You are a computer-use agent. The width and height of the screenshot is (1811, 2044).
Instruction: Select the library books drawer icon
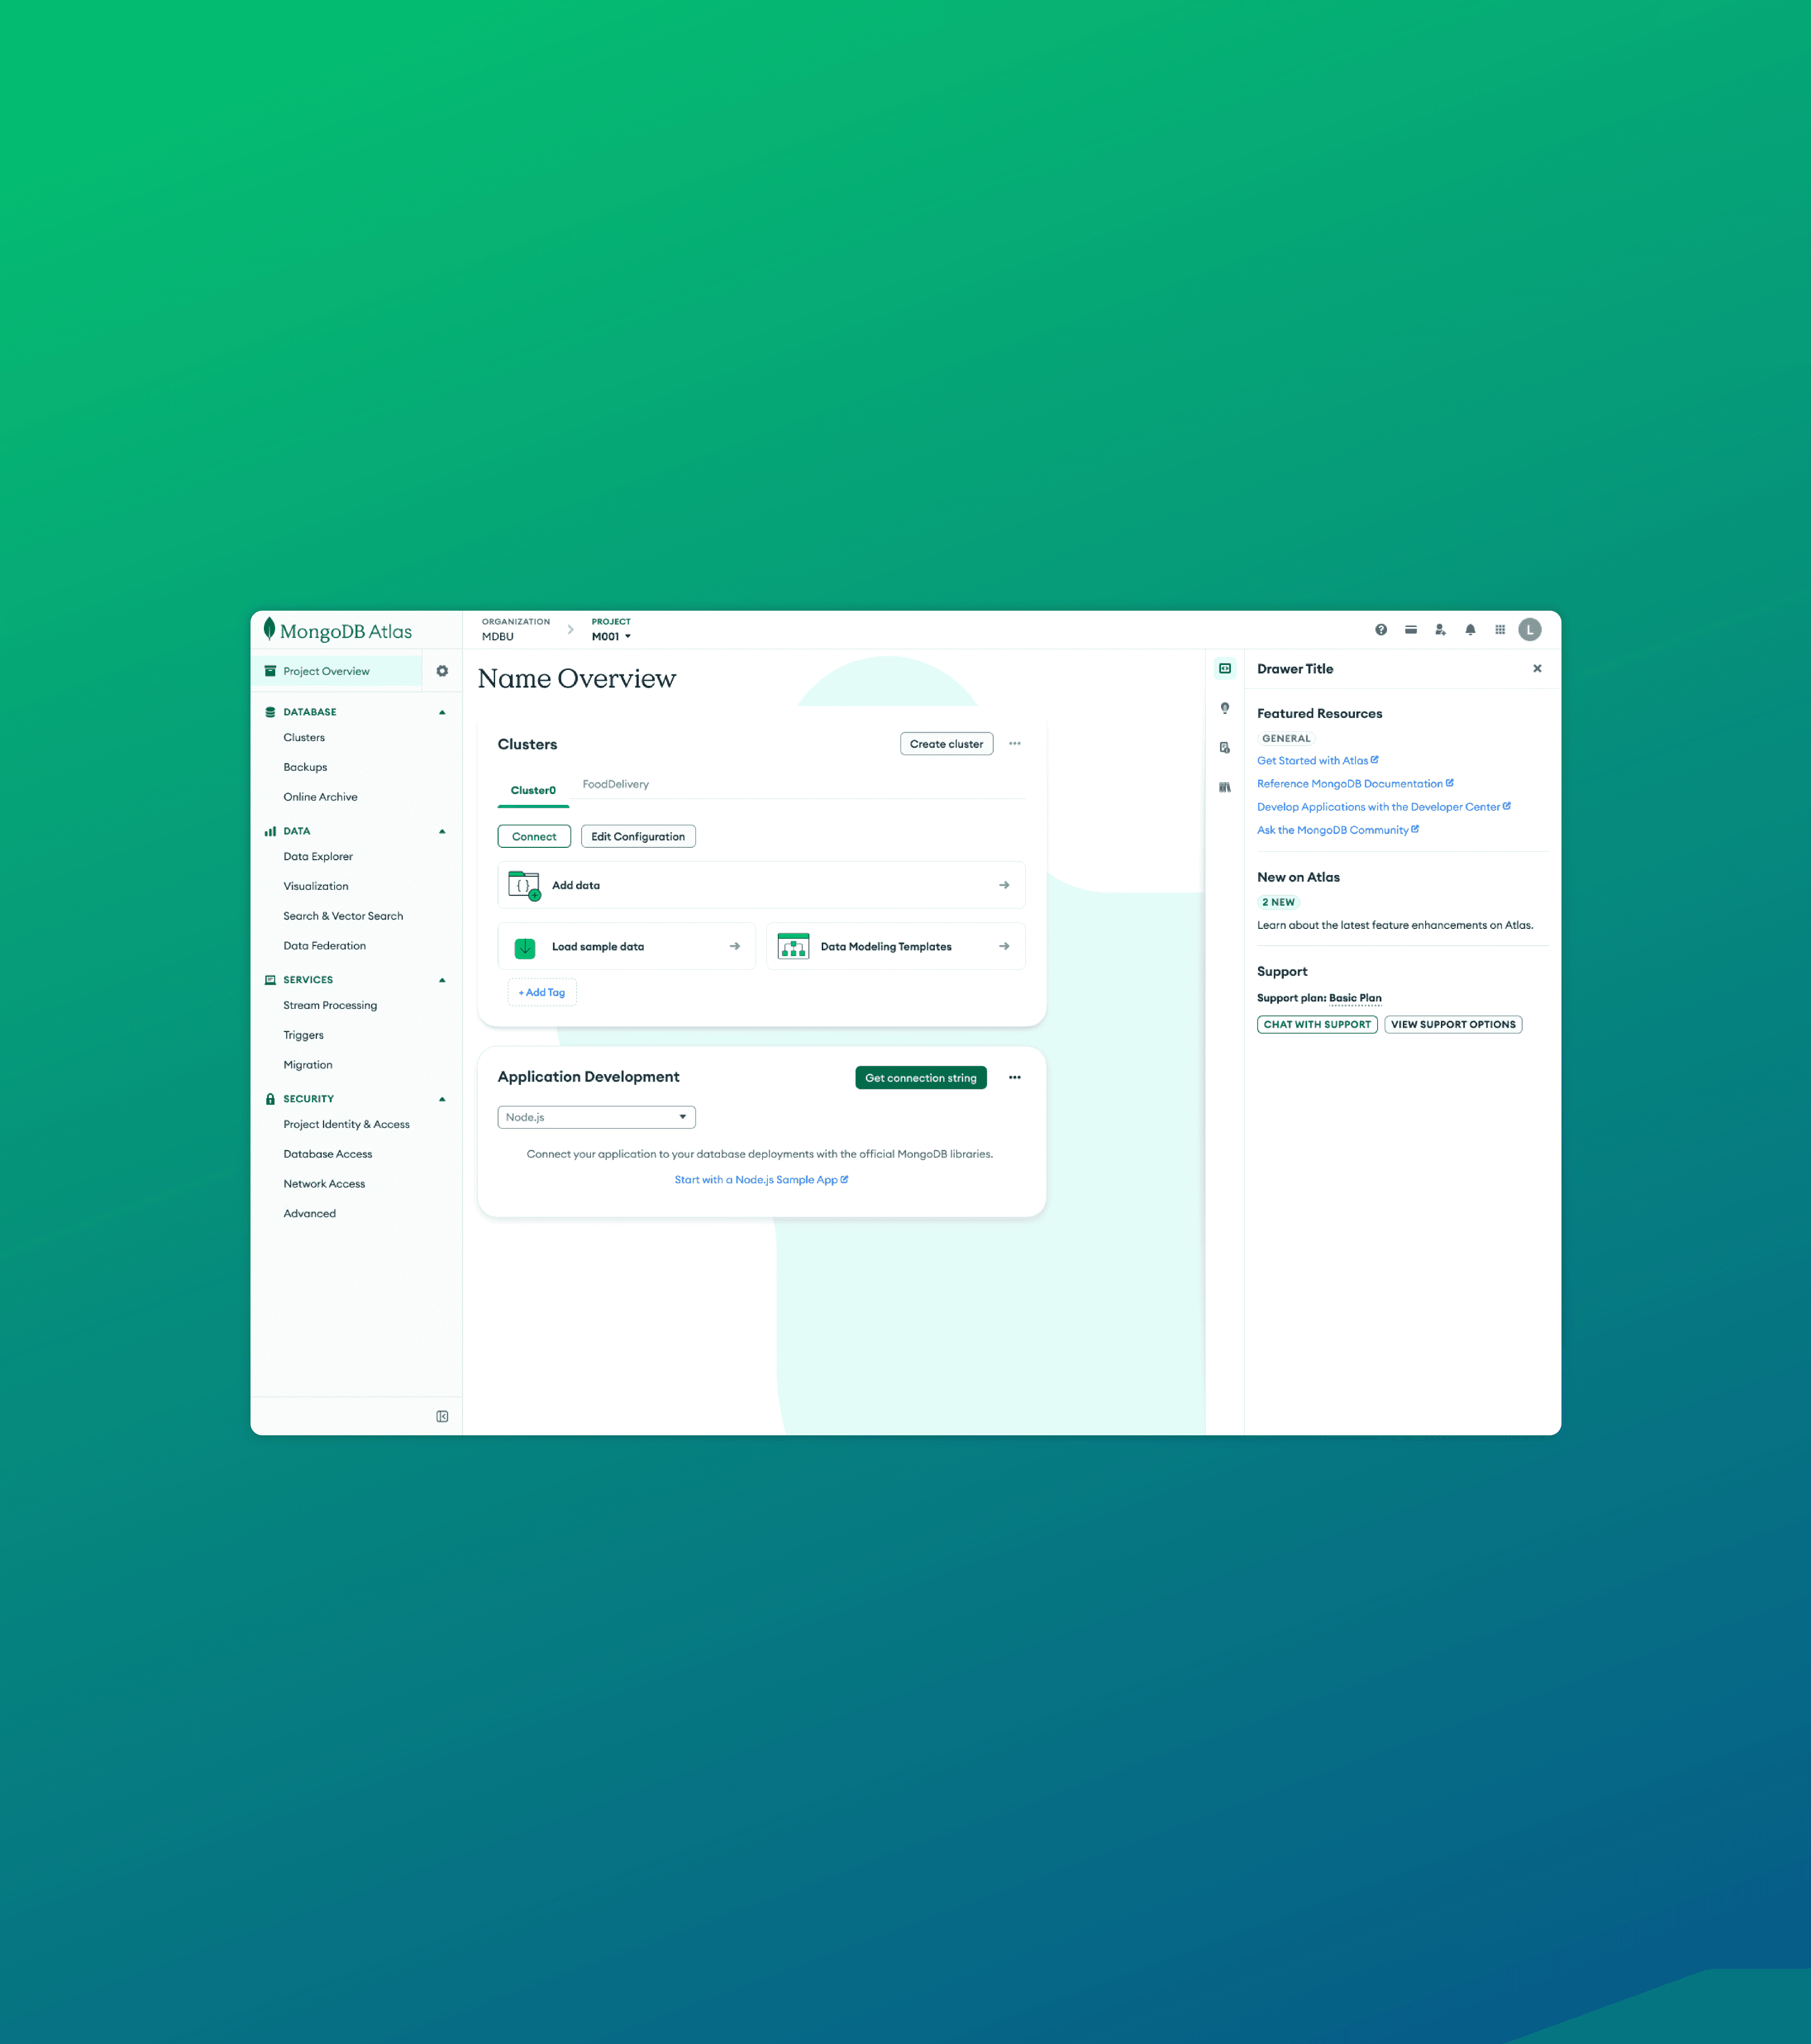[1225, 787]
